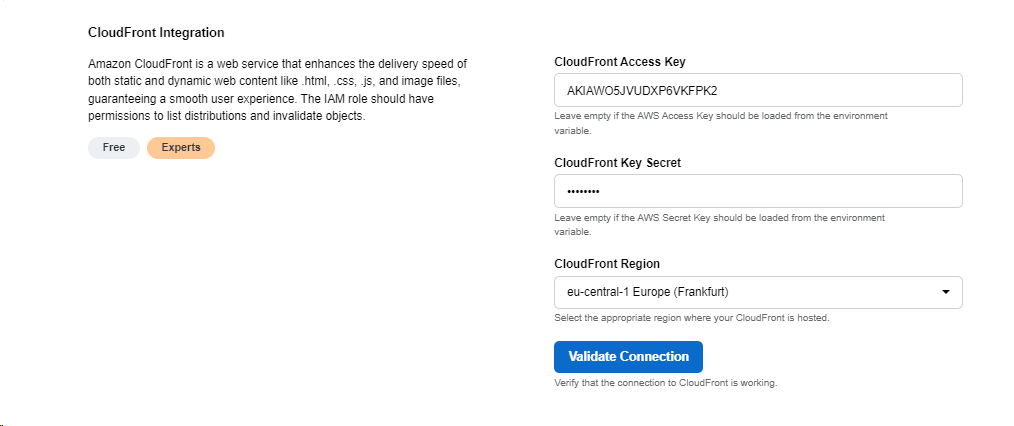Open the CloudFront Region select box
This screenshot has width=1014, height=426.
point(757,292)
